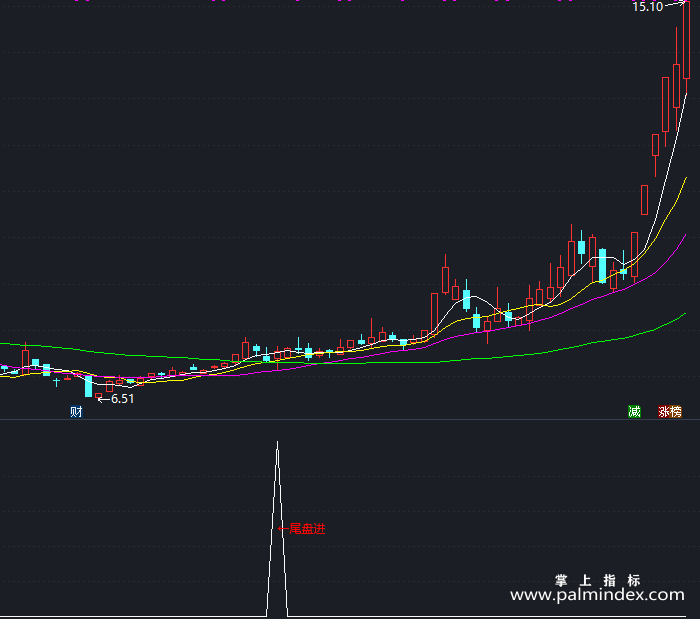Click the blue 财 marker badge

tap(76, 411)
